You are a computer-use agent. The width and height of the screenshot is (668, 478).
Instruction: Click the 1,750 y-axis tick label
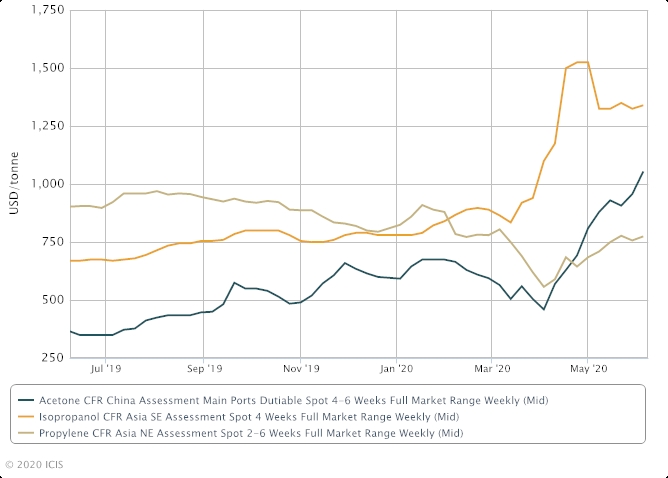tap(48, 11)
